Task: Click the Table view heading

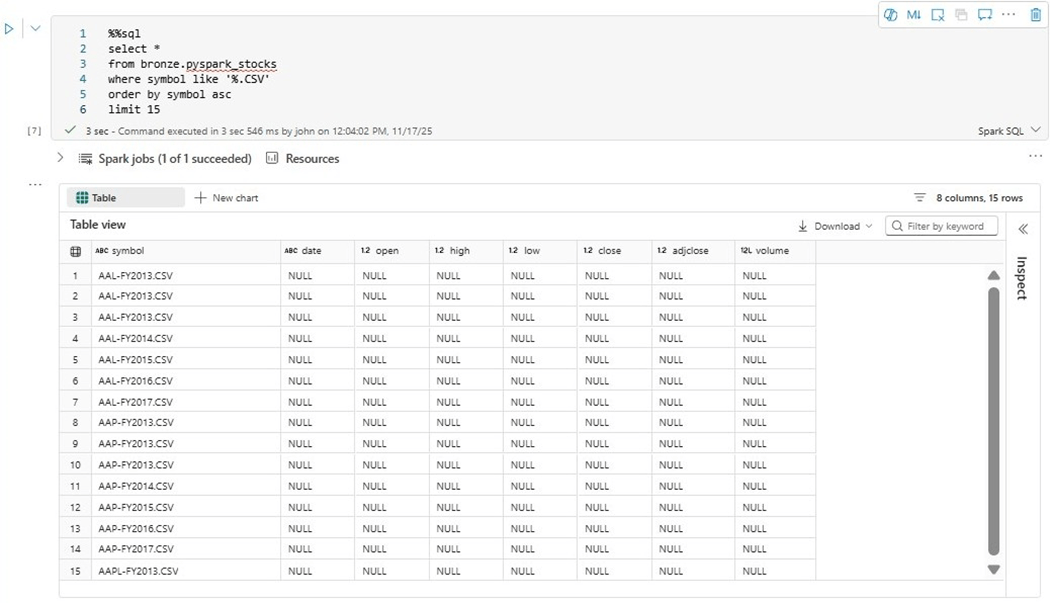Action: [98, 224]
